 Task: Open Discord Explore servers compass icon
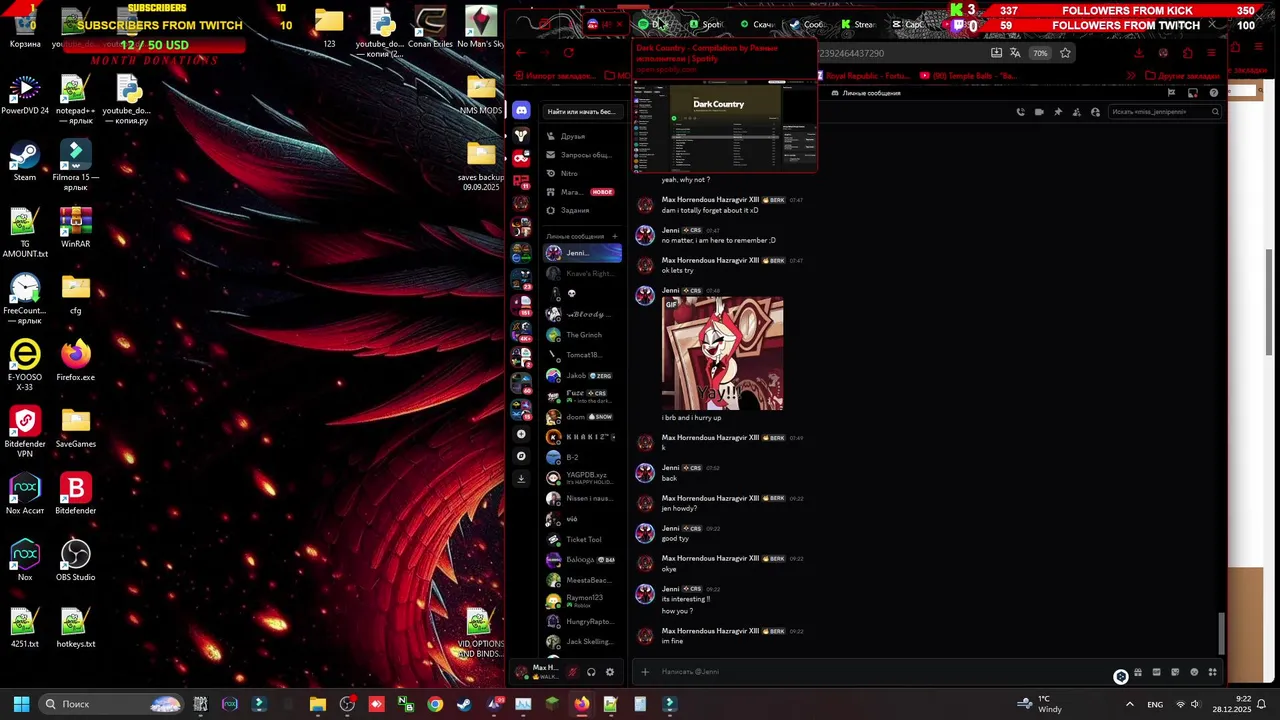[521, 456]
